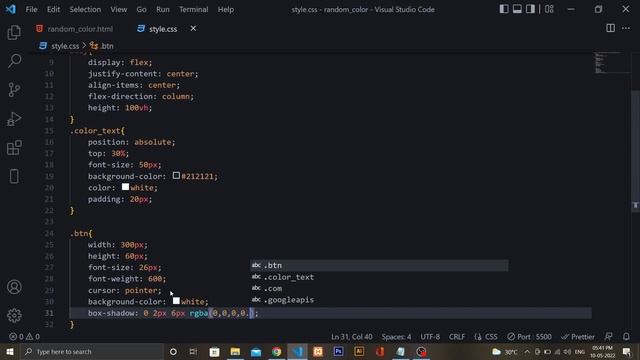Open the notifications bell in the status bar
The width and height of the screenshot is (640, 360).
(626, 337)
